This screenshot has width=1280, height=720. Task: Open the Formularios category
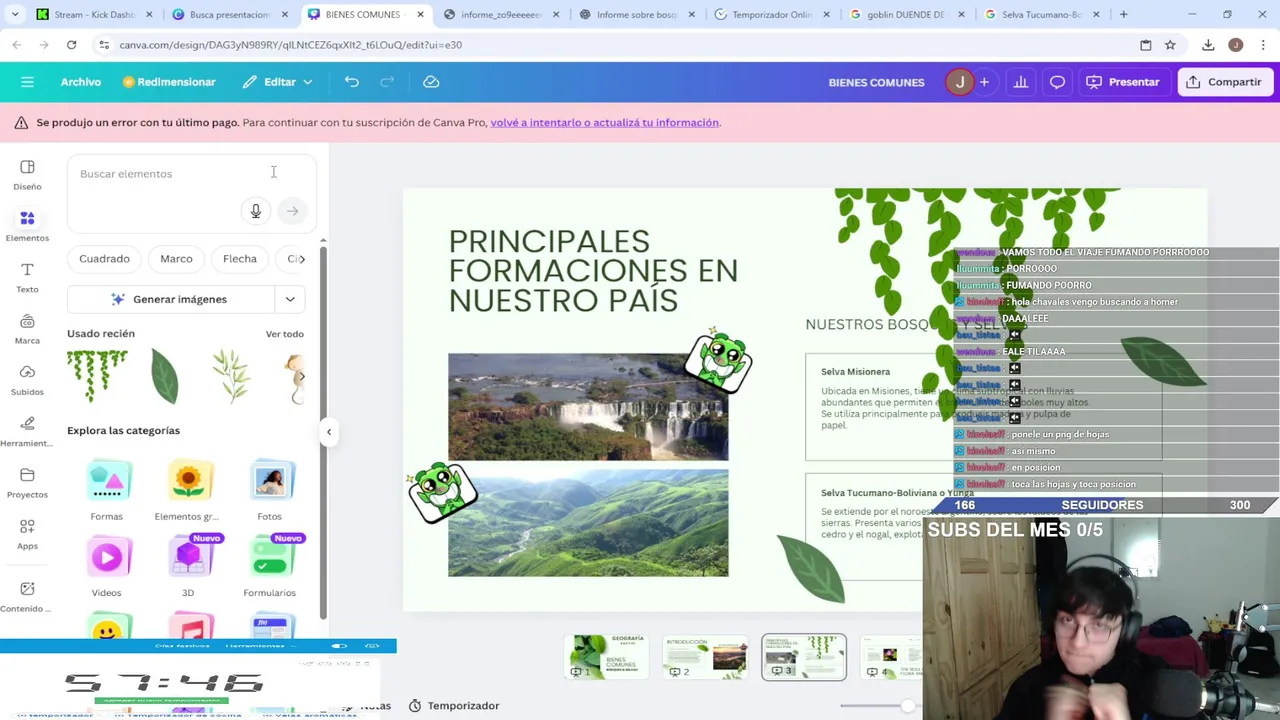269,566
